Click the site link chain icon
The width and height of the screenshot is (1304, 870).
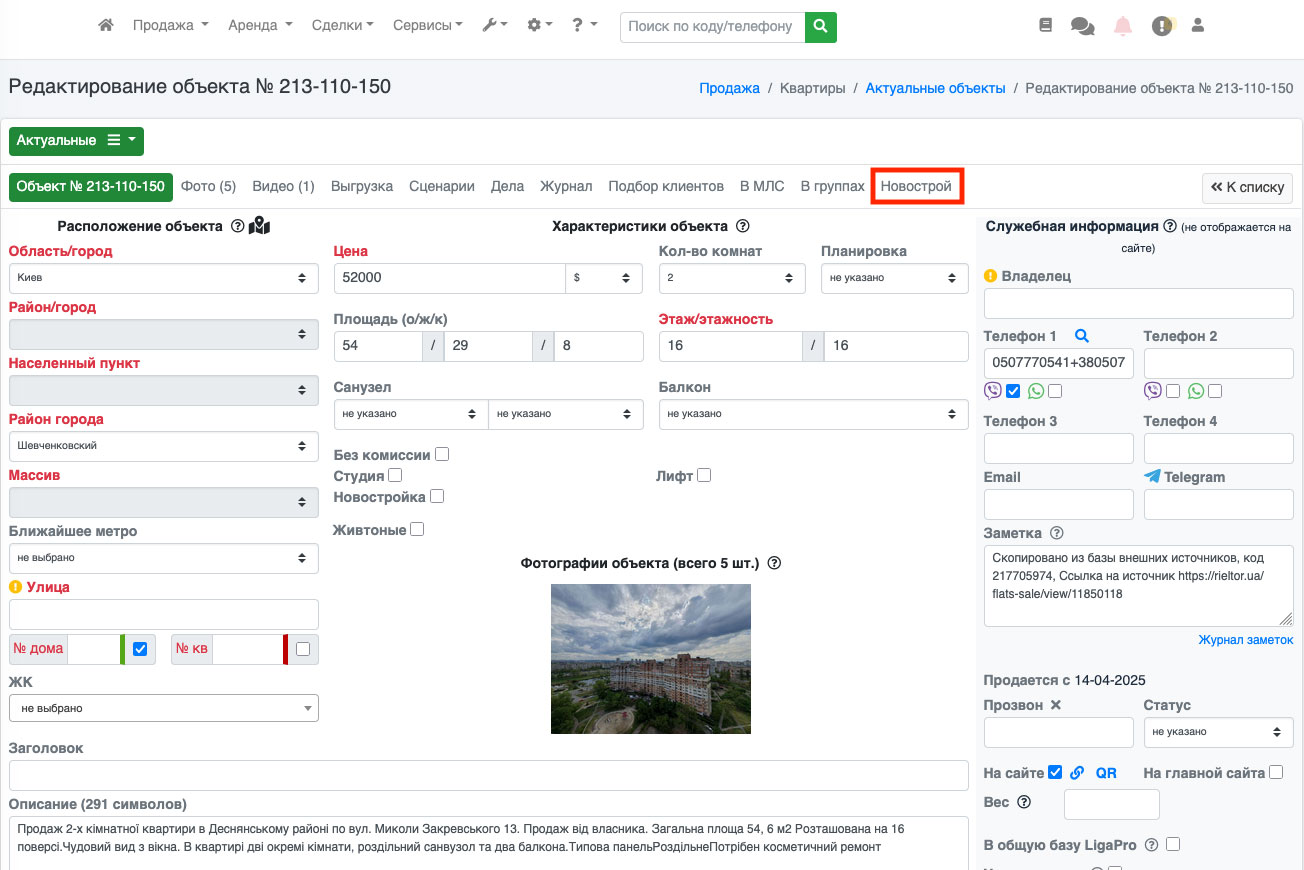[x=1077, y=773]
